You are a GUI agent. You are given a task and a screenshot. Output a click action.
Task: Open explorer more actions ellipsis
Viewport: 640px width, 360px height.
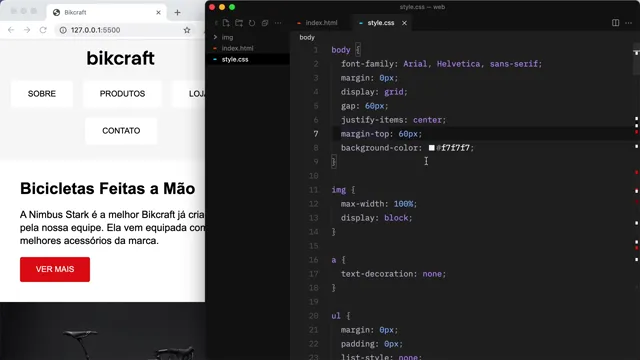[278, 23]
